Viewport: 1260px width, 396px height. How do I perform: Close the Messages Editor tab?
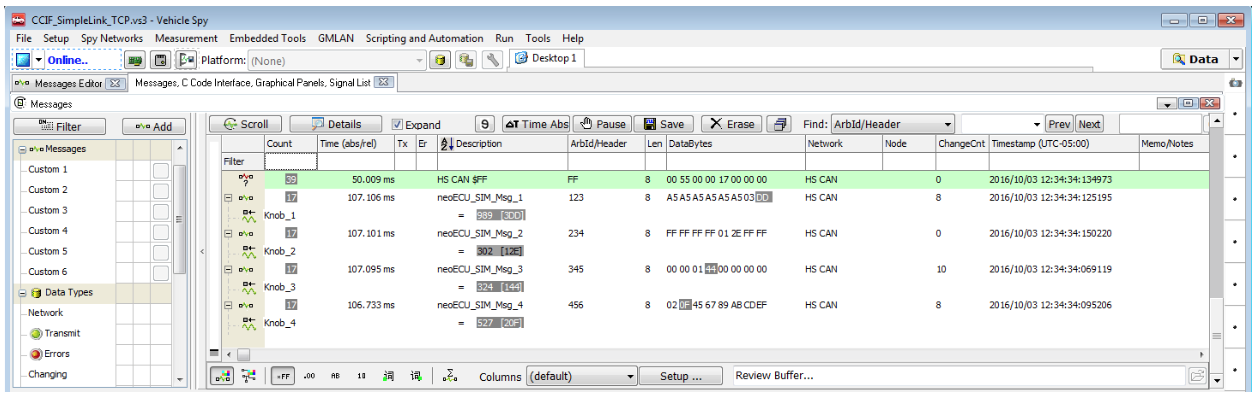click(115, 83)
